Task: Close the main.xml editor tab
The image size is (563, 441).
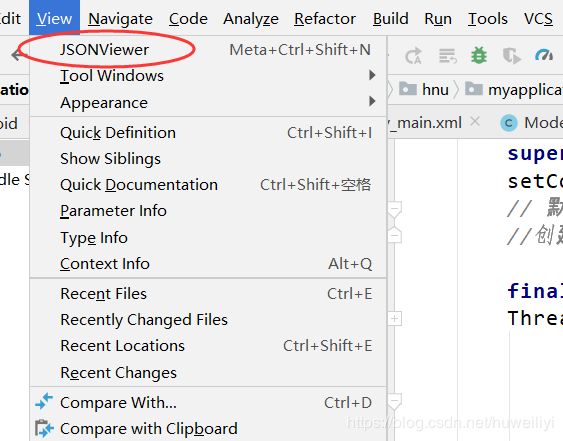Action: [x=475, y=122]
